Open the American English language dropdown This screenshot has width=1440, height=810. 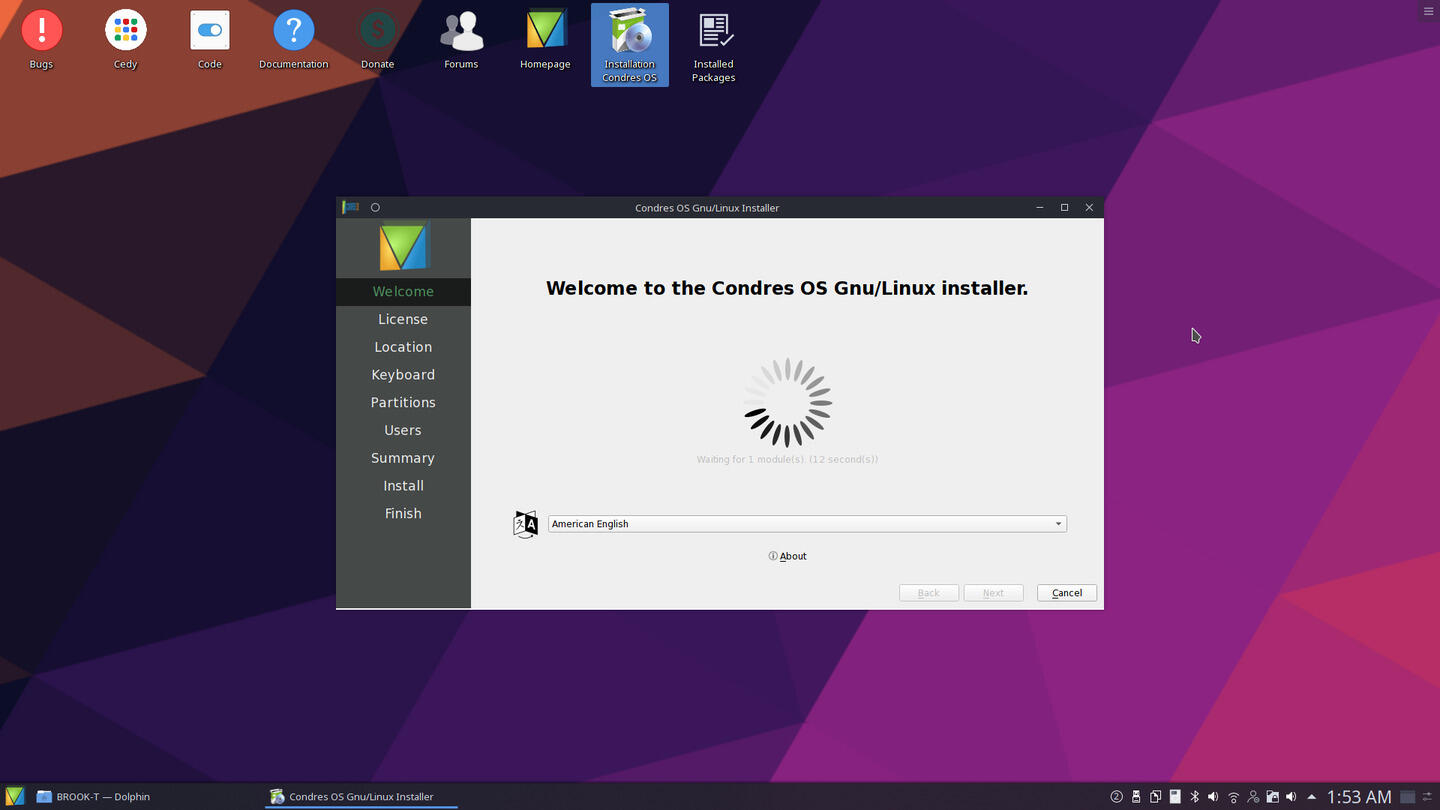807,524
